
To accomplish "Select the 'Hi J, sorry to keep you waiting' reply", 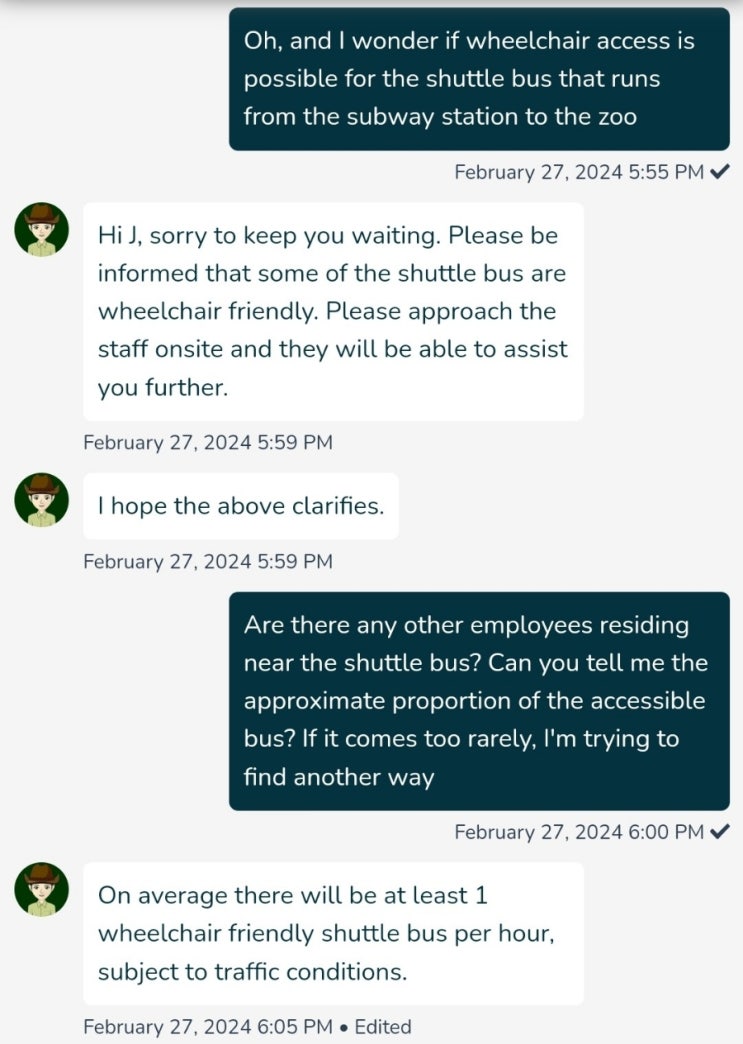I will pyautogui.click(x=332, y=311).
